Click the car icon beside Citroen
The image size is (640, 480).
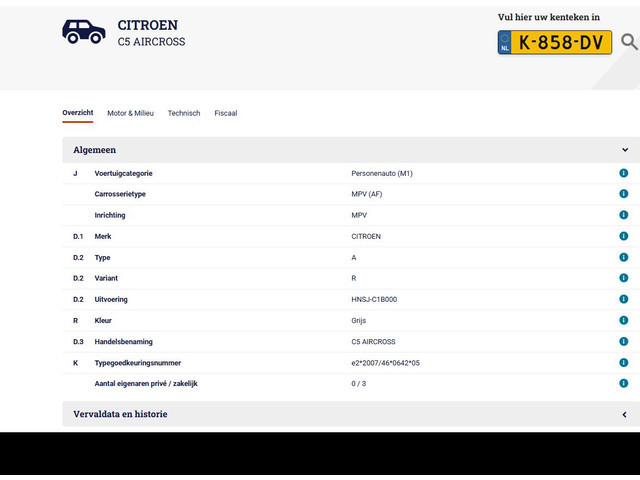pos(84,32)
